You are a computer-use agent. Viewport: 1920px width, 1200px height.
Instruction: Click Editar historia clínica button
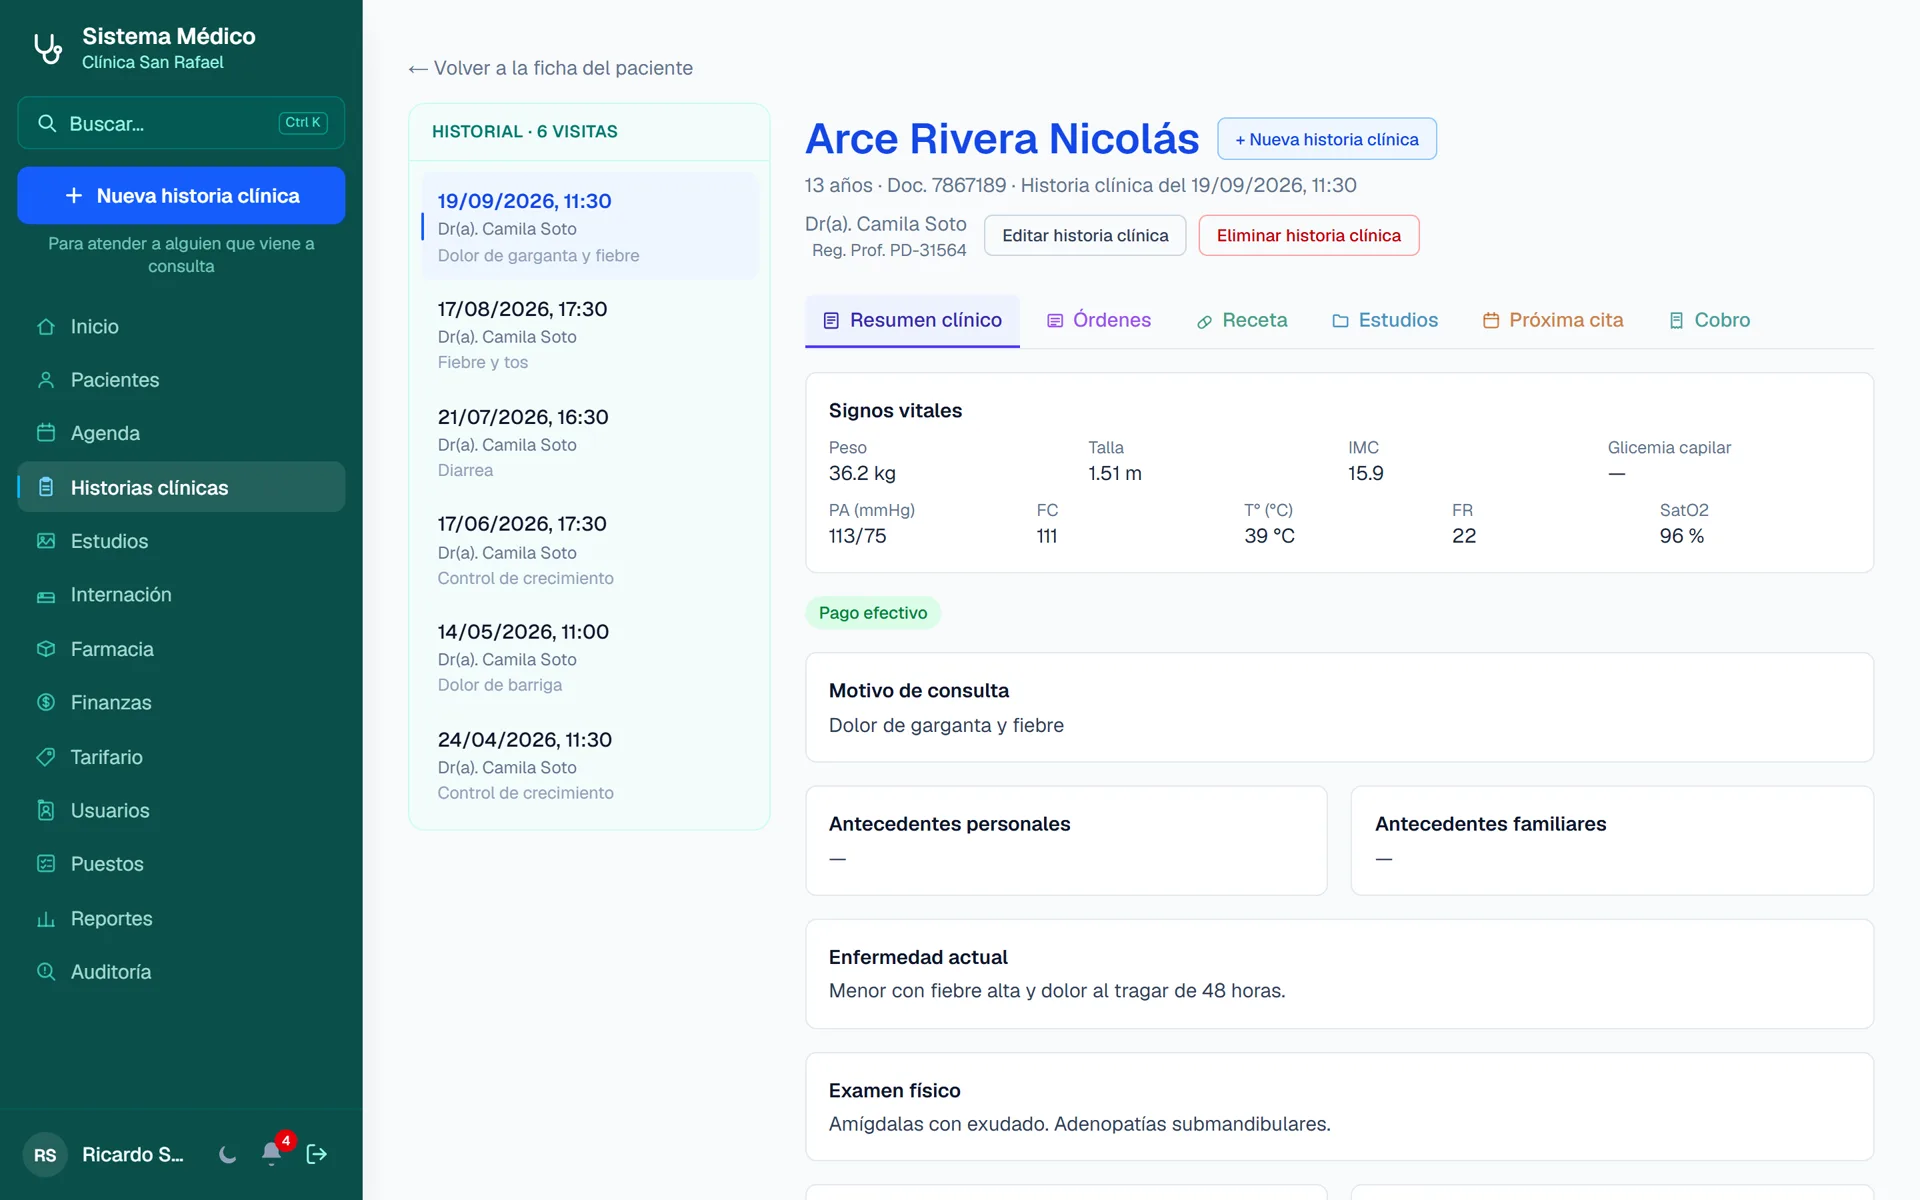click(1085, 235)
